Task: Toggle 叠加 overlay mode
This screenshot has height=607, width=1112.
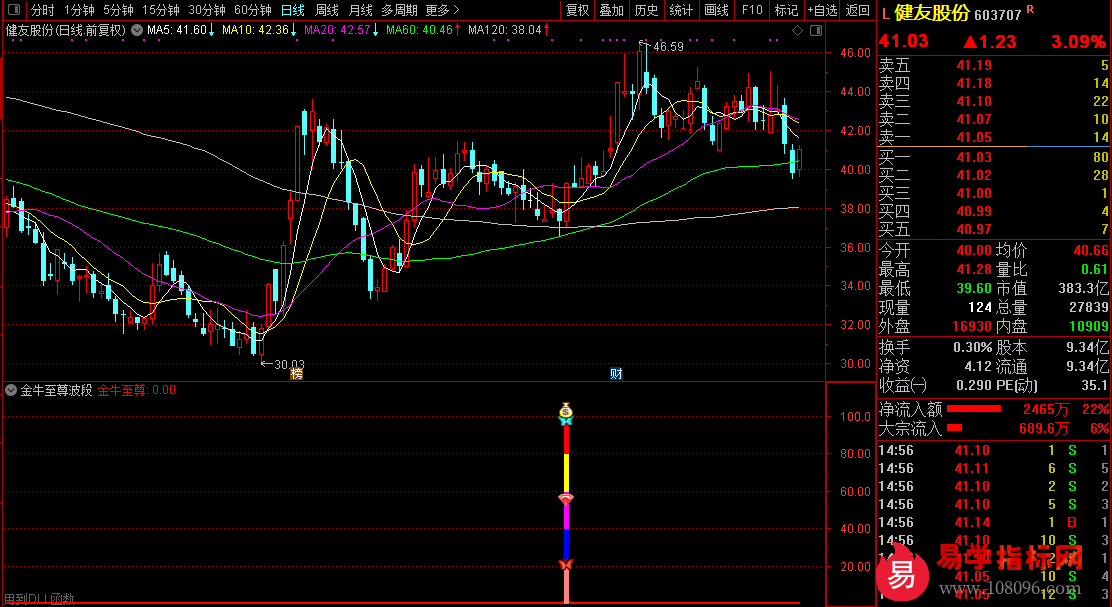Action: tap(611, 10)
